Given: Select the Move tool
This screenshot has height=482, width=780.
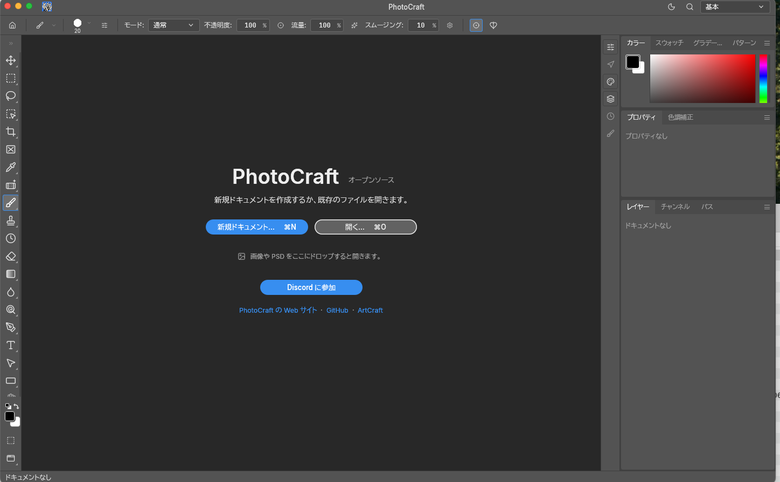Looking at the screenshot, I should [10, 60].
